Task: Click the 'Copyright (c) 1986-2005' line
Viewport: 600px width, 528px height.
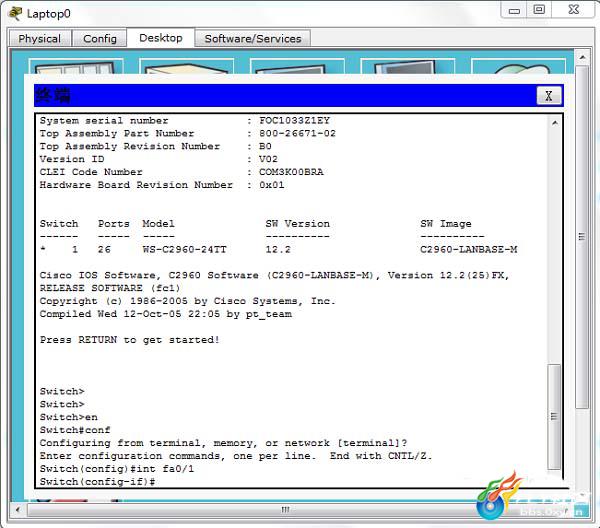Action: tap(188, 301)
